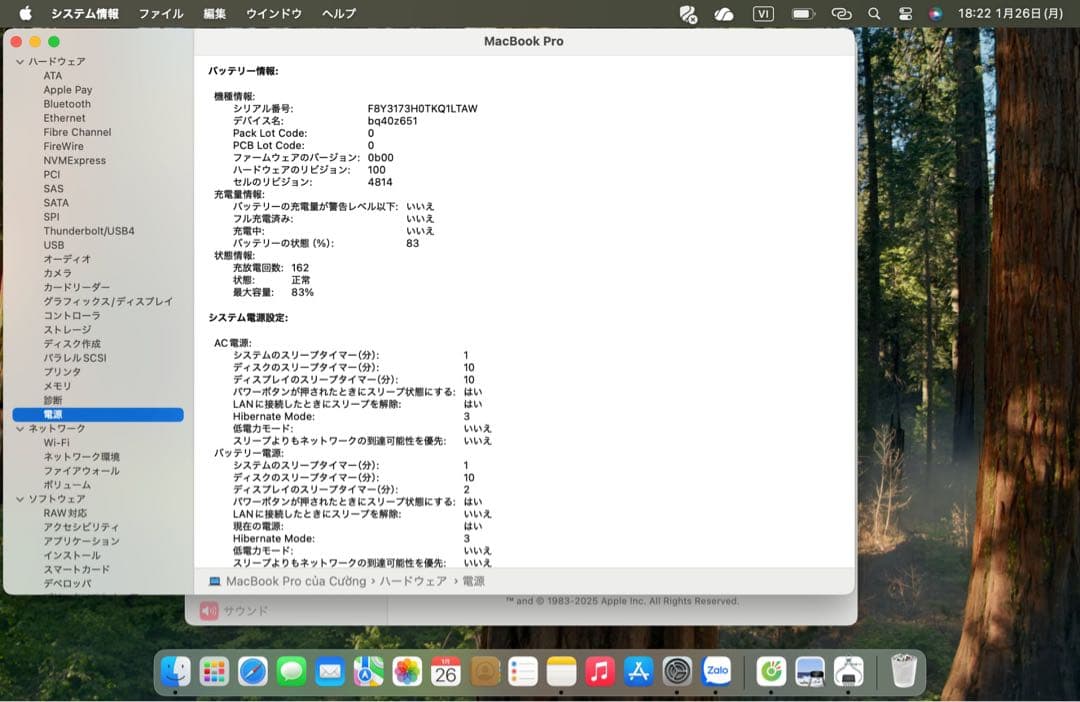Select カメラ in the sidebar
1080x702 pixels.
click(57, 273)
